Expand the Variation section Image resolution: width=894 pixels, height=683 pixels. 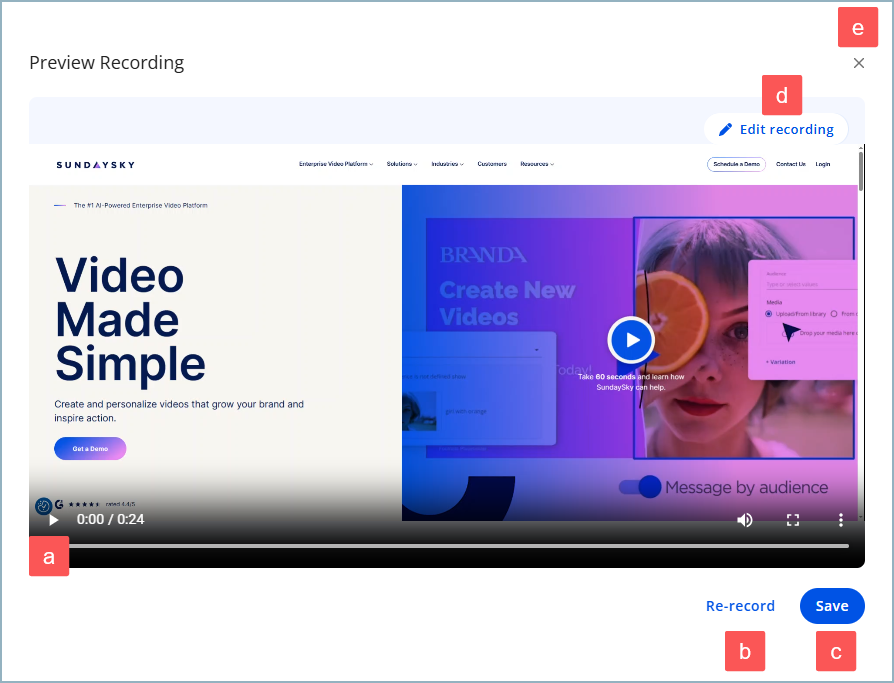pyautogui.click(x=781, y=362)
